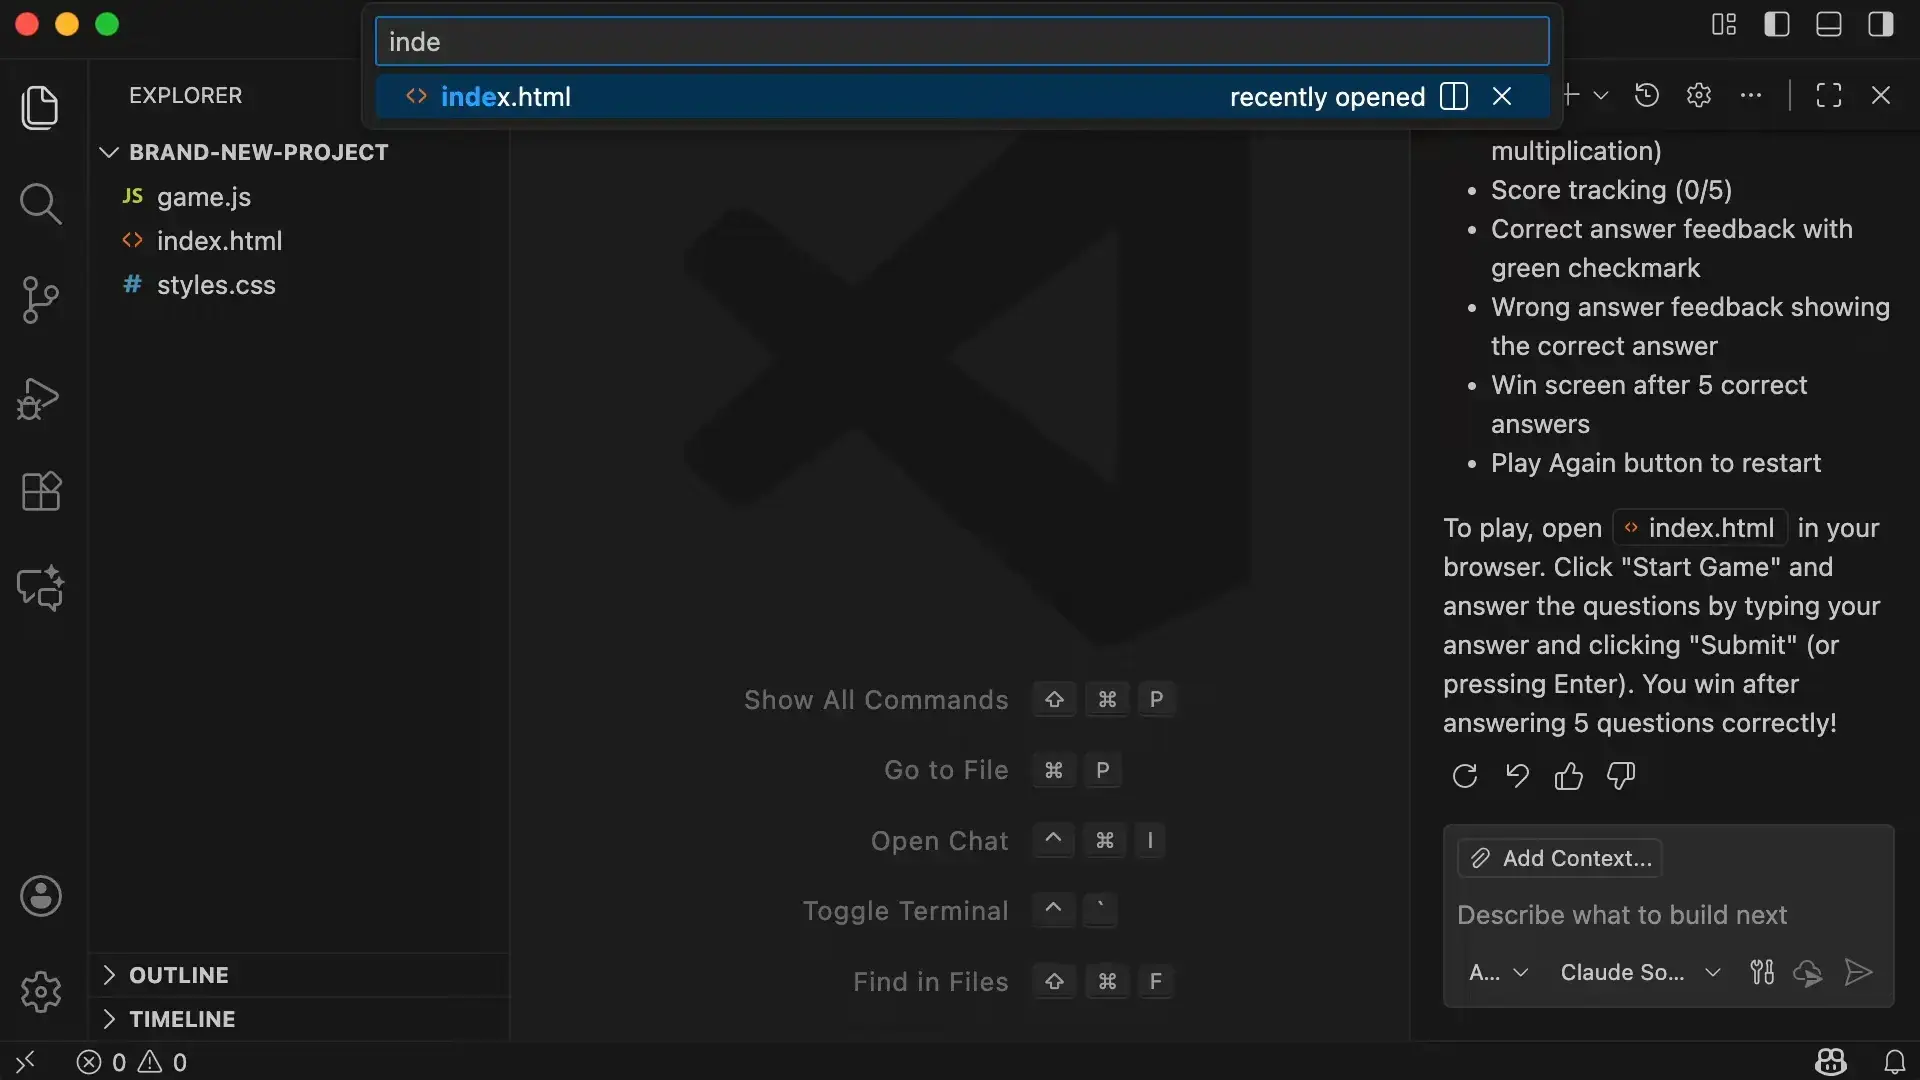
Task: Click the Add Context button
Action: [x=1560, y=858]
